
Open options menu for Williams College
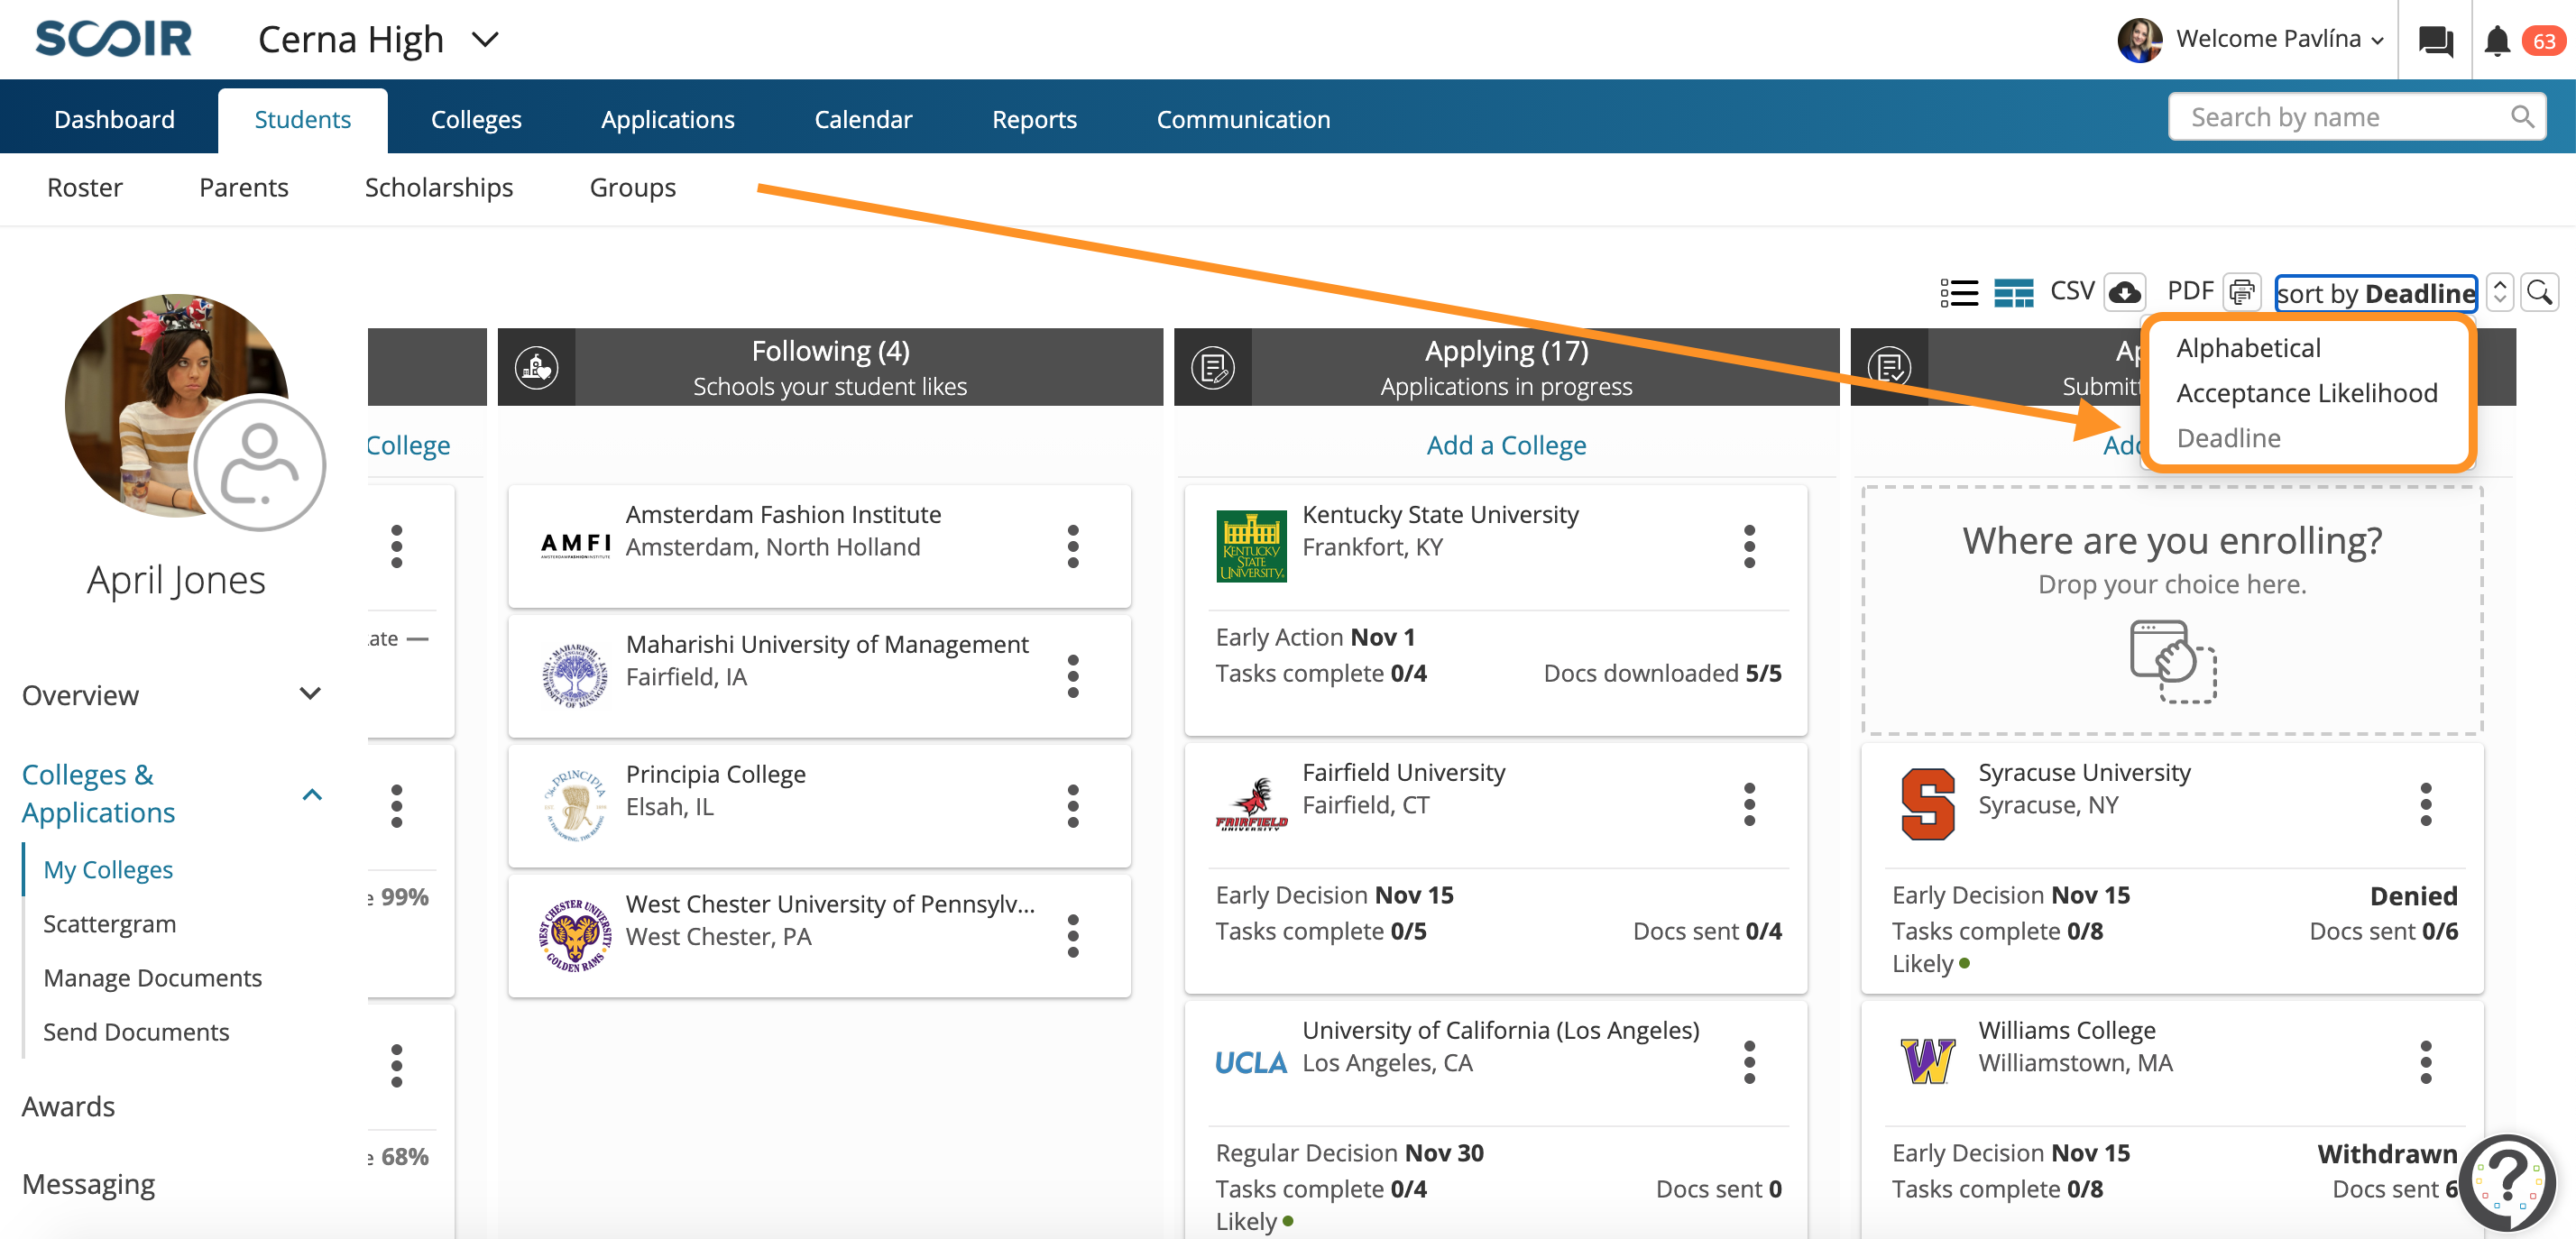(x=2425, y=1062)
